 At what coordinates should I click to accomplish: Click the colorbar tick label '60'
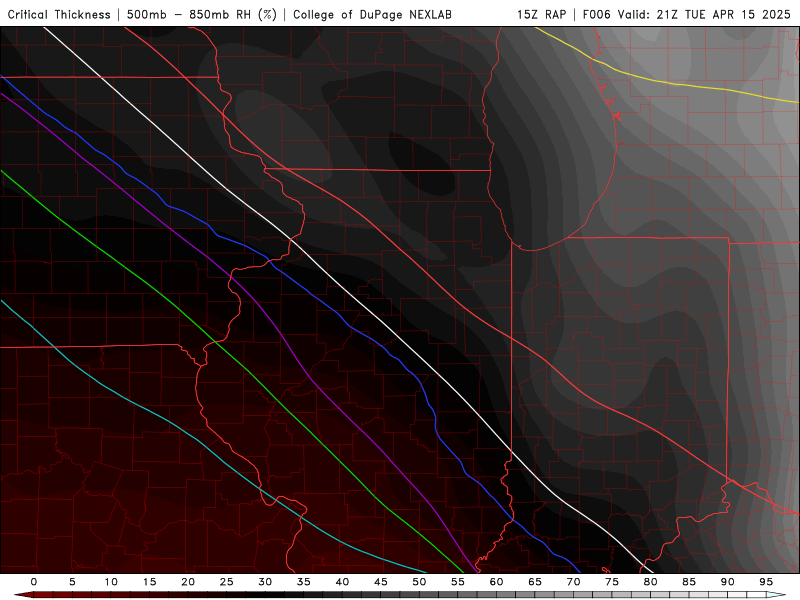496,582
